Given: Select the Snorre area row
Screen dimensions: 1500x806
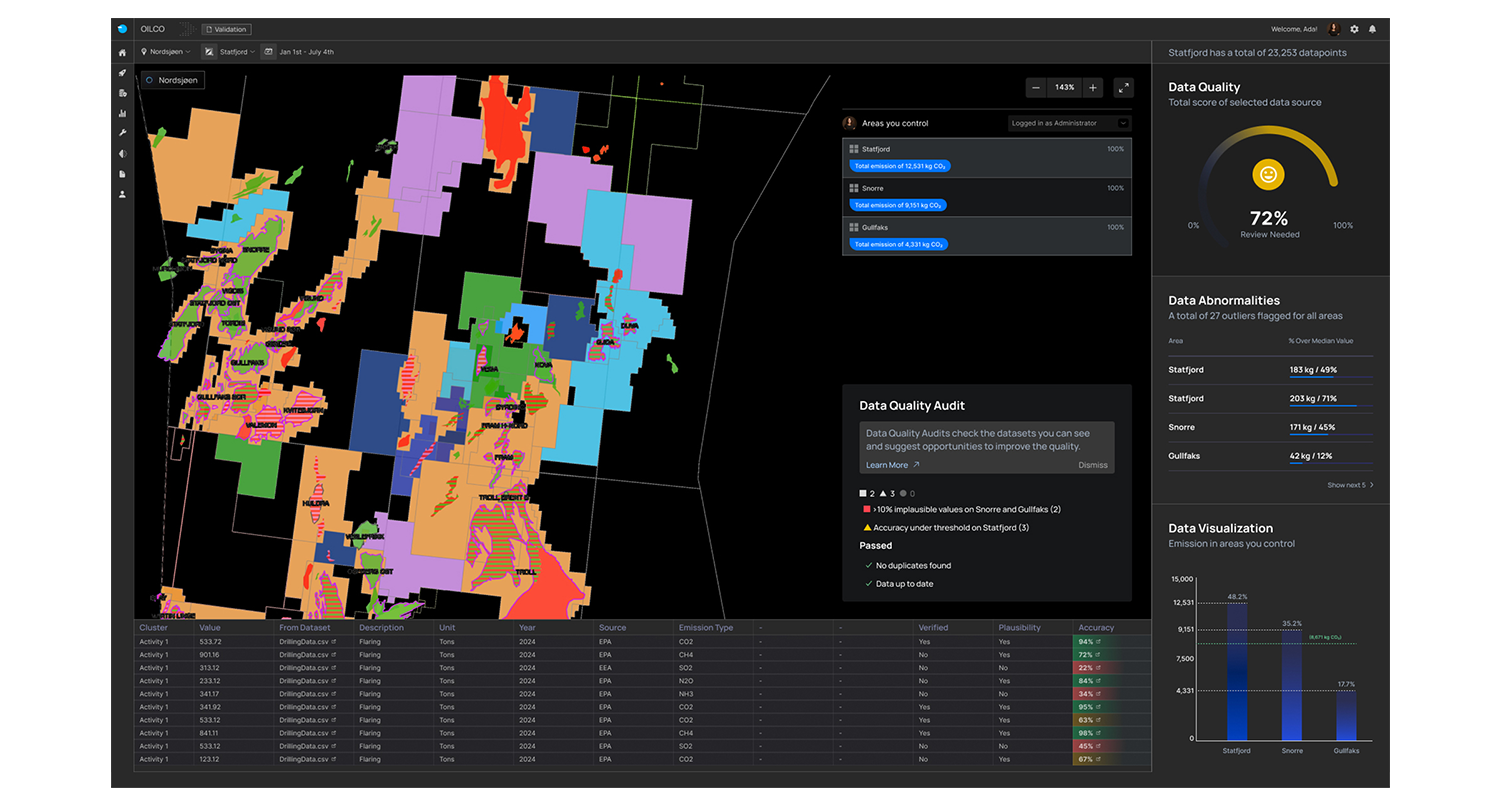Looking at the screenshot, I should [986, 197].
